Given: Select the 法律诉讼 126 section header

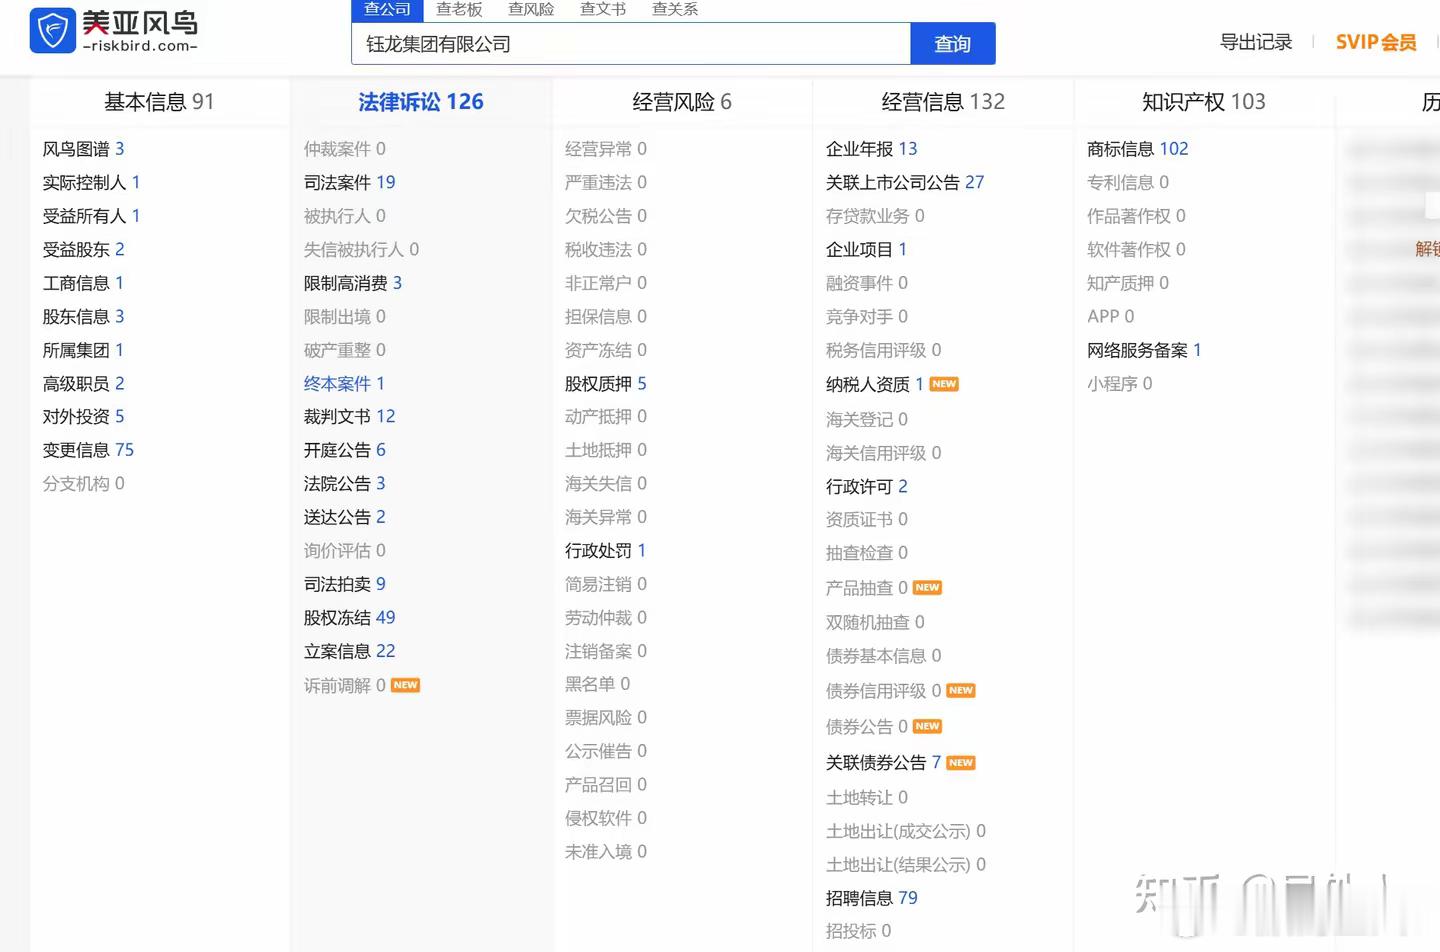Looking at the screenshot, I should pos(421,102).
